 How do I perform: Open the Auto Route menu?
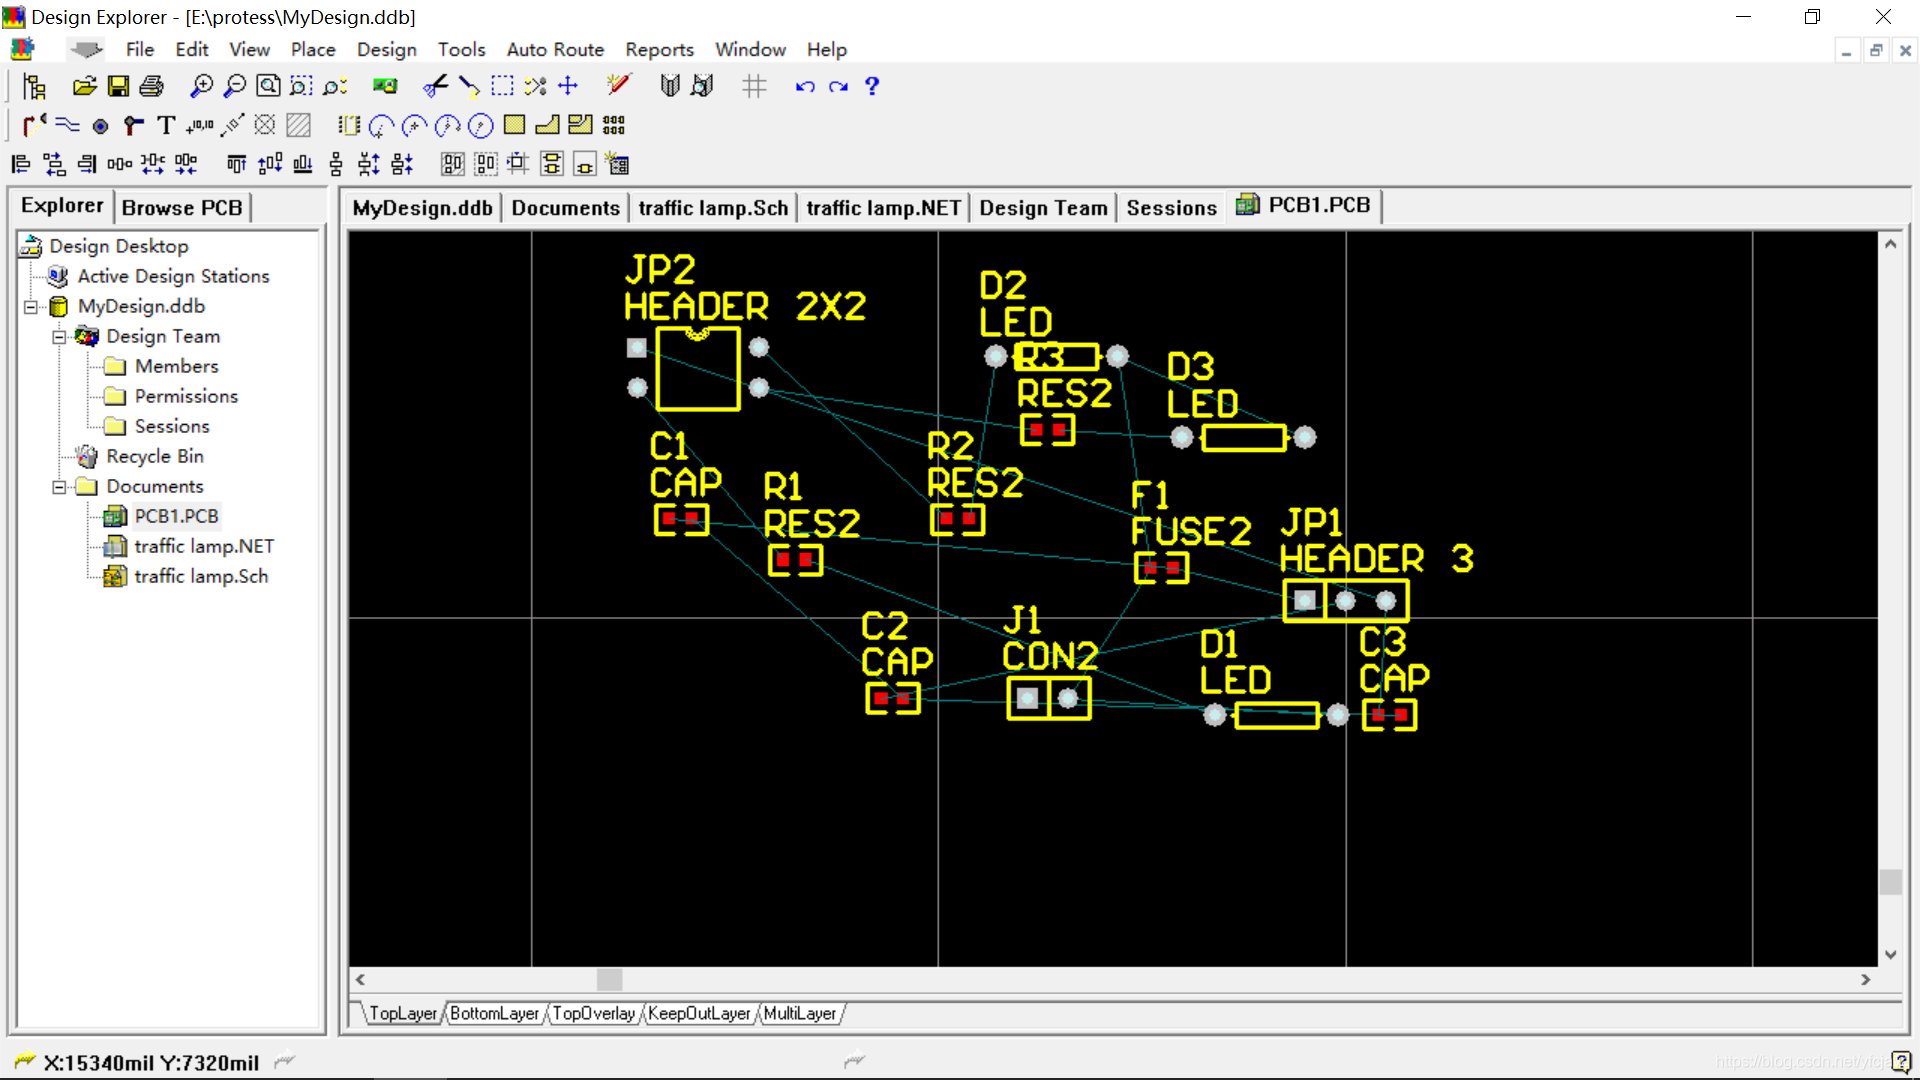pos(555,49)
